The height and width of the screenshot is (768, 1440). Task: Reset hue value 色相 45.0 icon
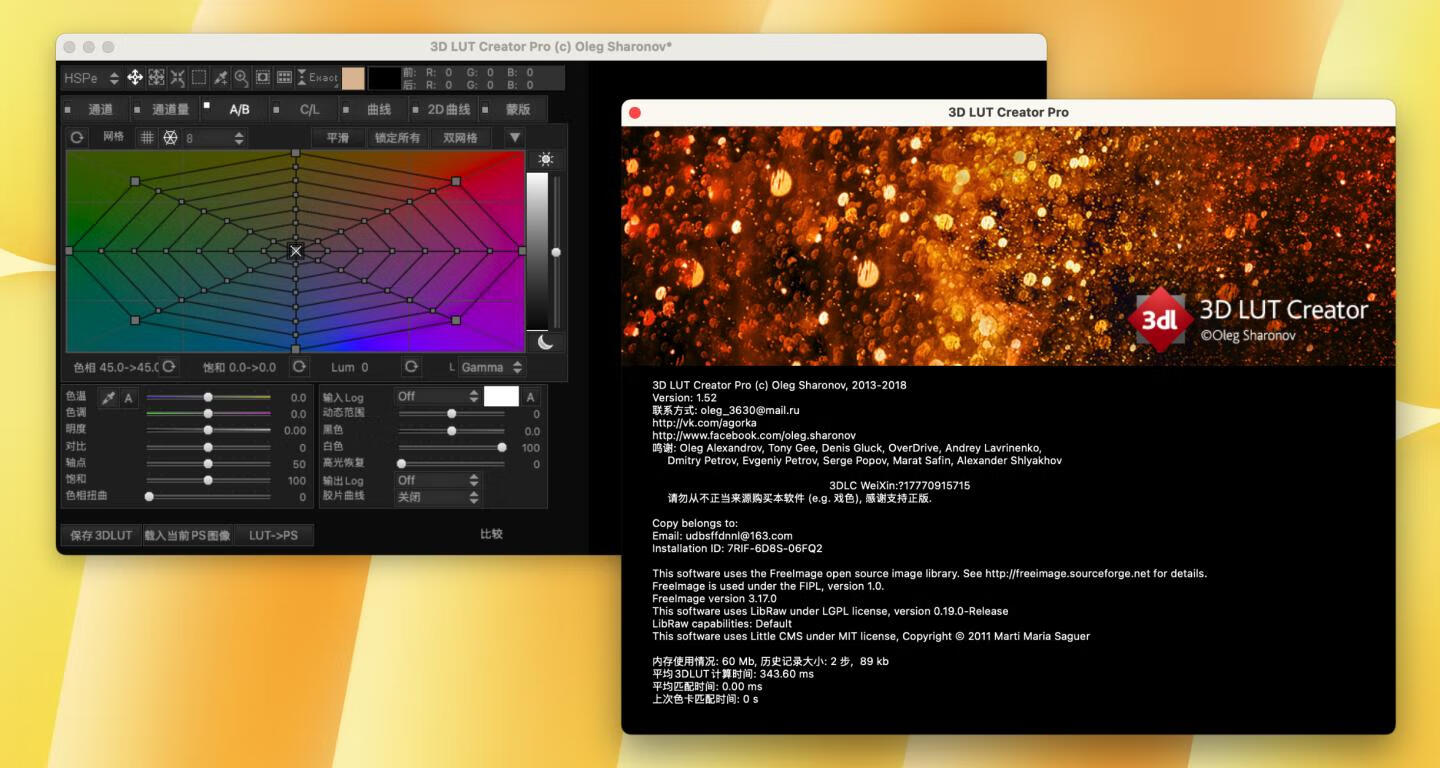tap(169, 367)
